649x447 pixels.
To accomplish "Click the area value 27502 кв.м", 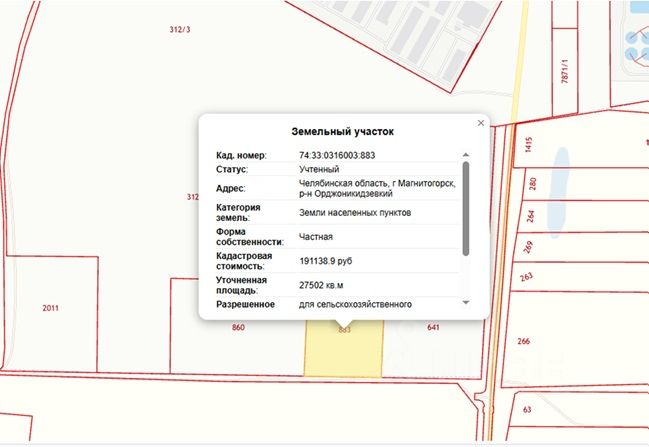I will coord(321,285).
